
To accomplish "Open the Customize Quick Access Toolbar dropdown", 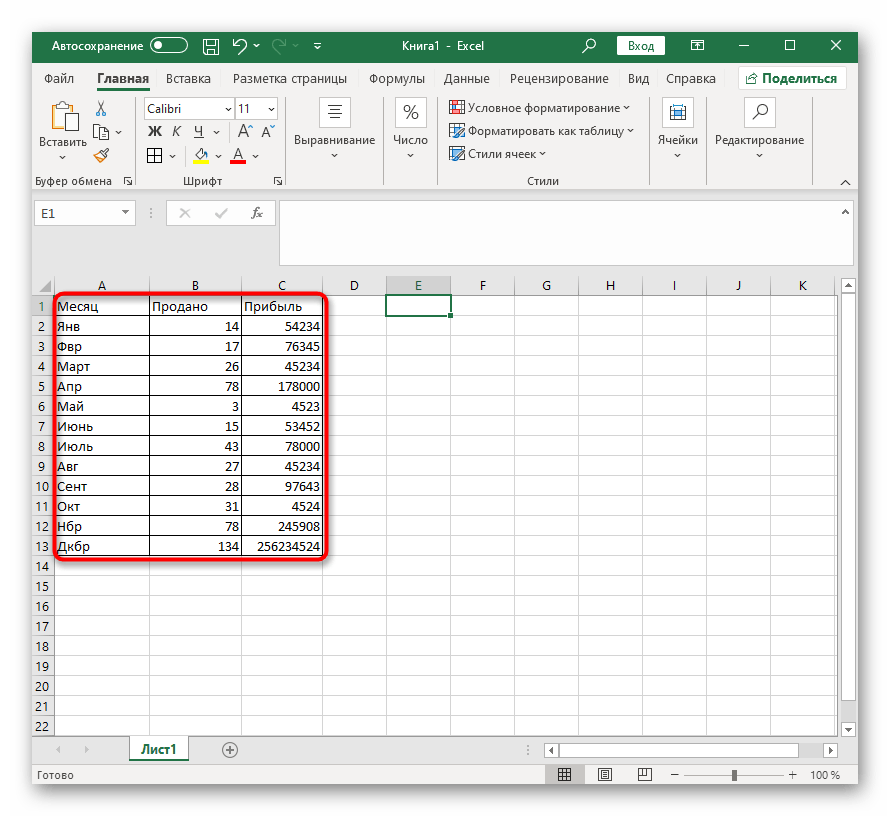I will tap(317, 46).
